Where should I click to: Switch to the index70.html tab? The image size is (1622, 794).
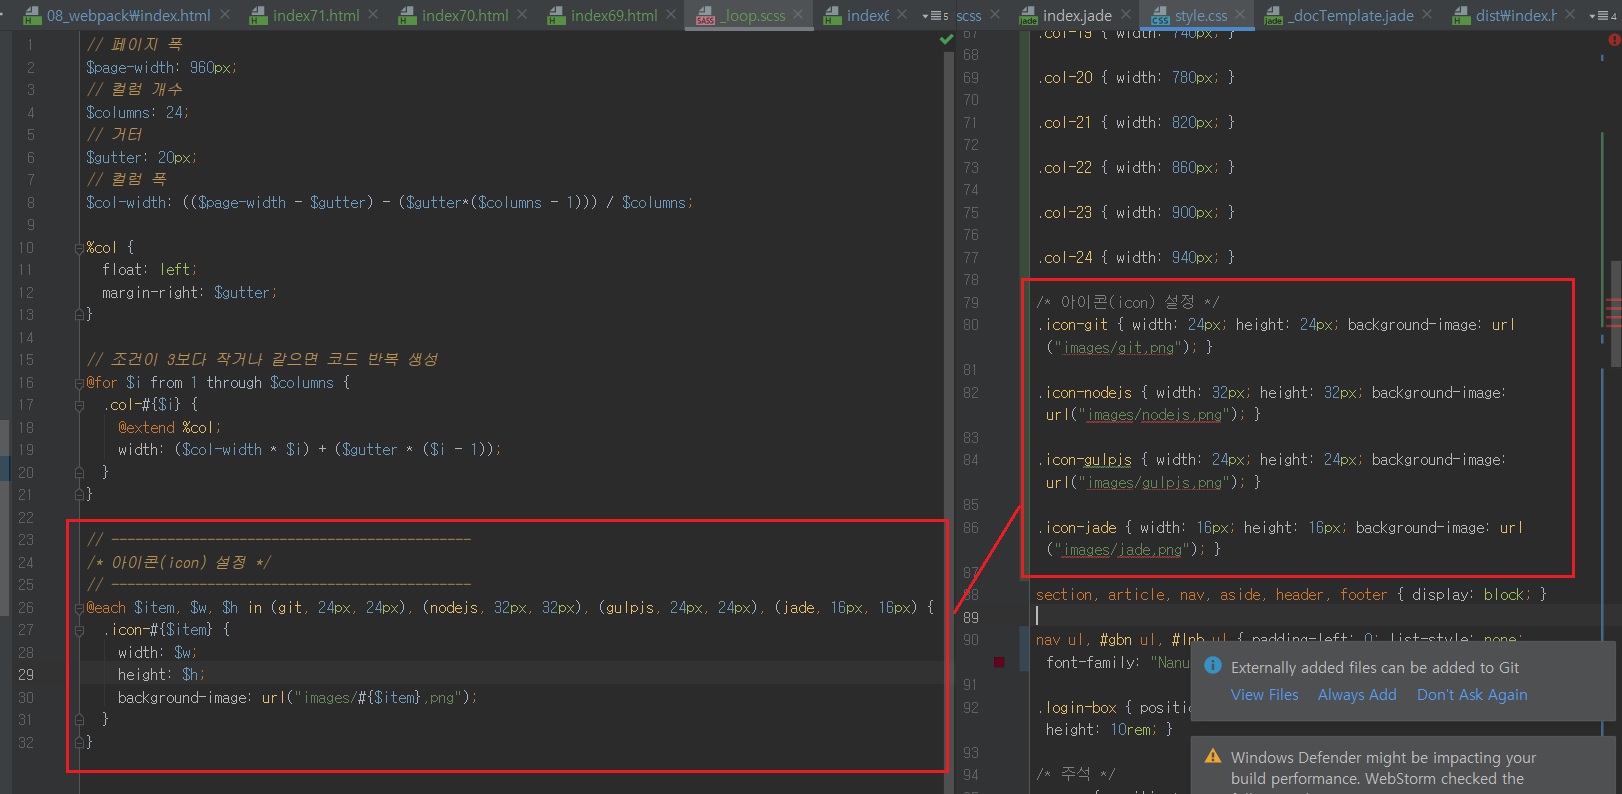465,15
